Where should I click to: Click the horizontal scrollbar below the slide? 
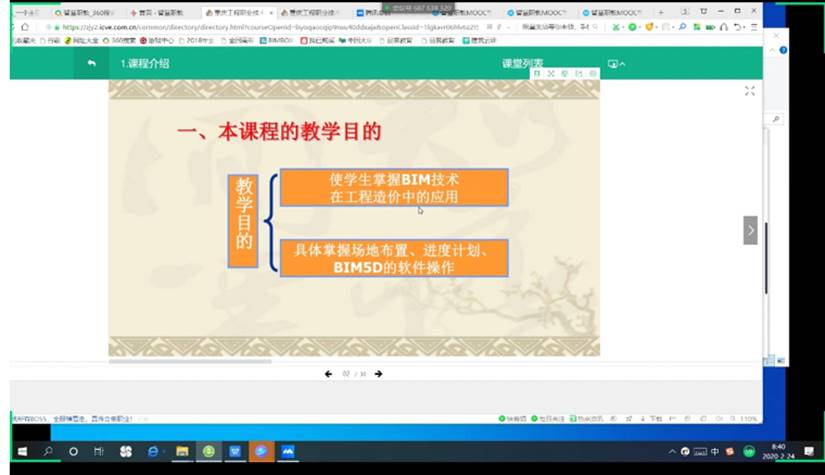tap(190, 361)
